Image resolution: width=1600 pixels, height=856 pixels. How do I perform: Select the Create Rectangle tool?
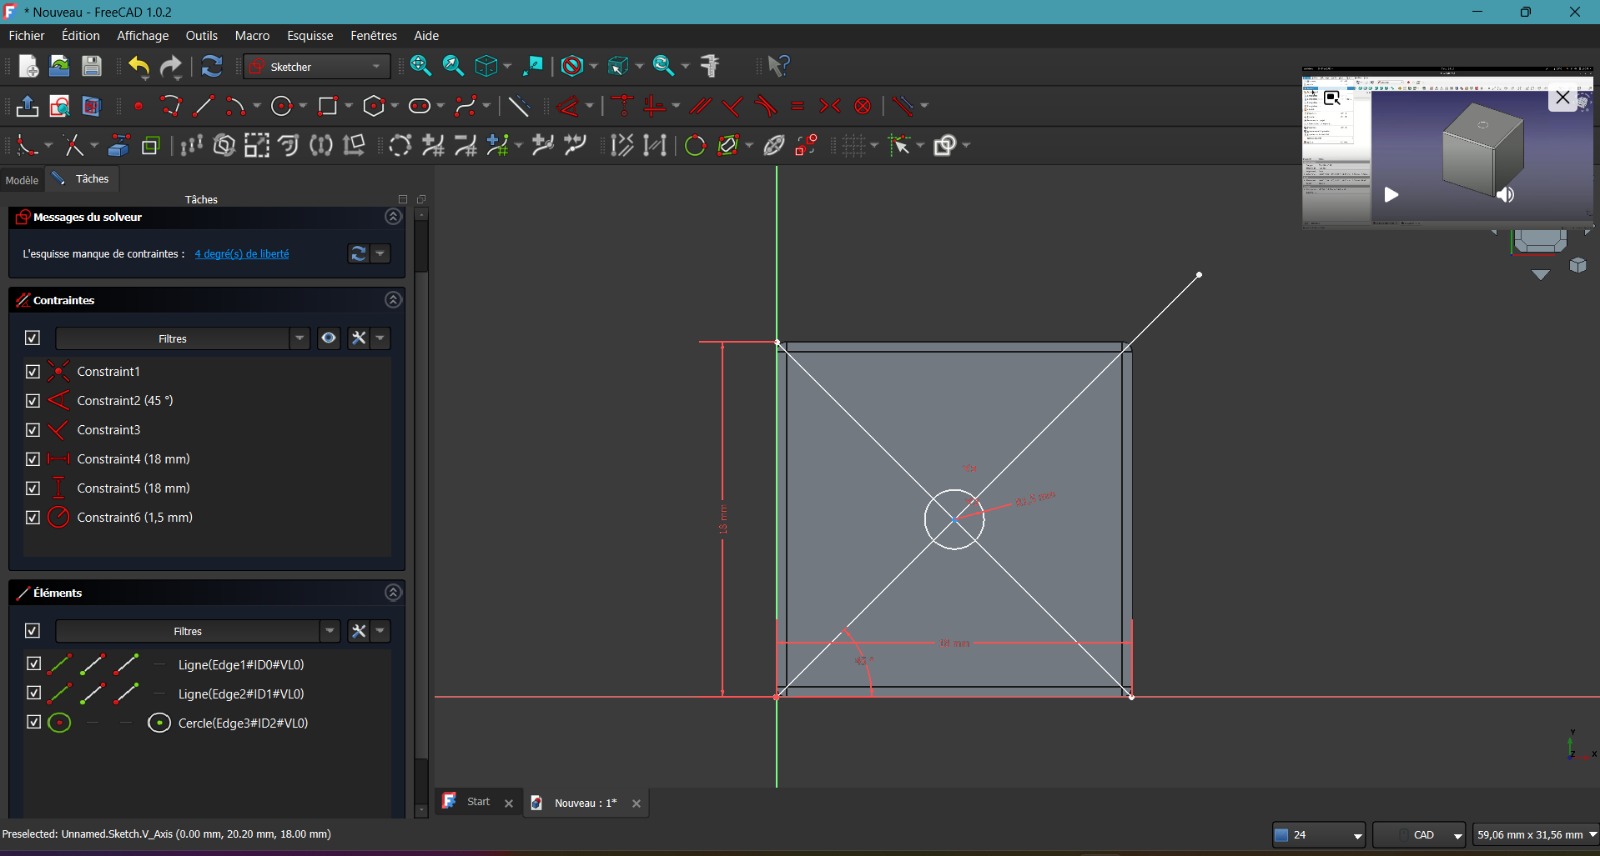[x=327, y=106]
